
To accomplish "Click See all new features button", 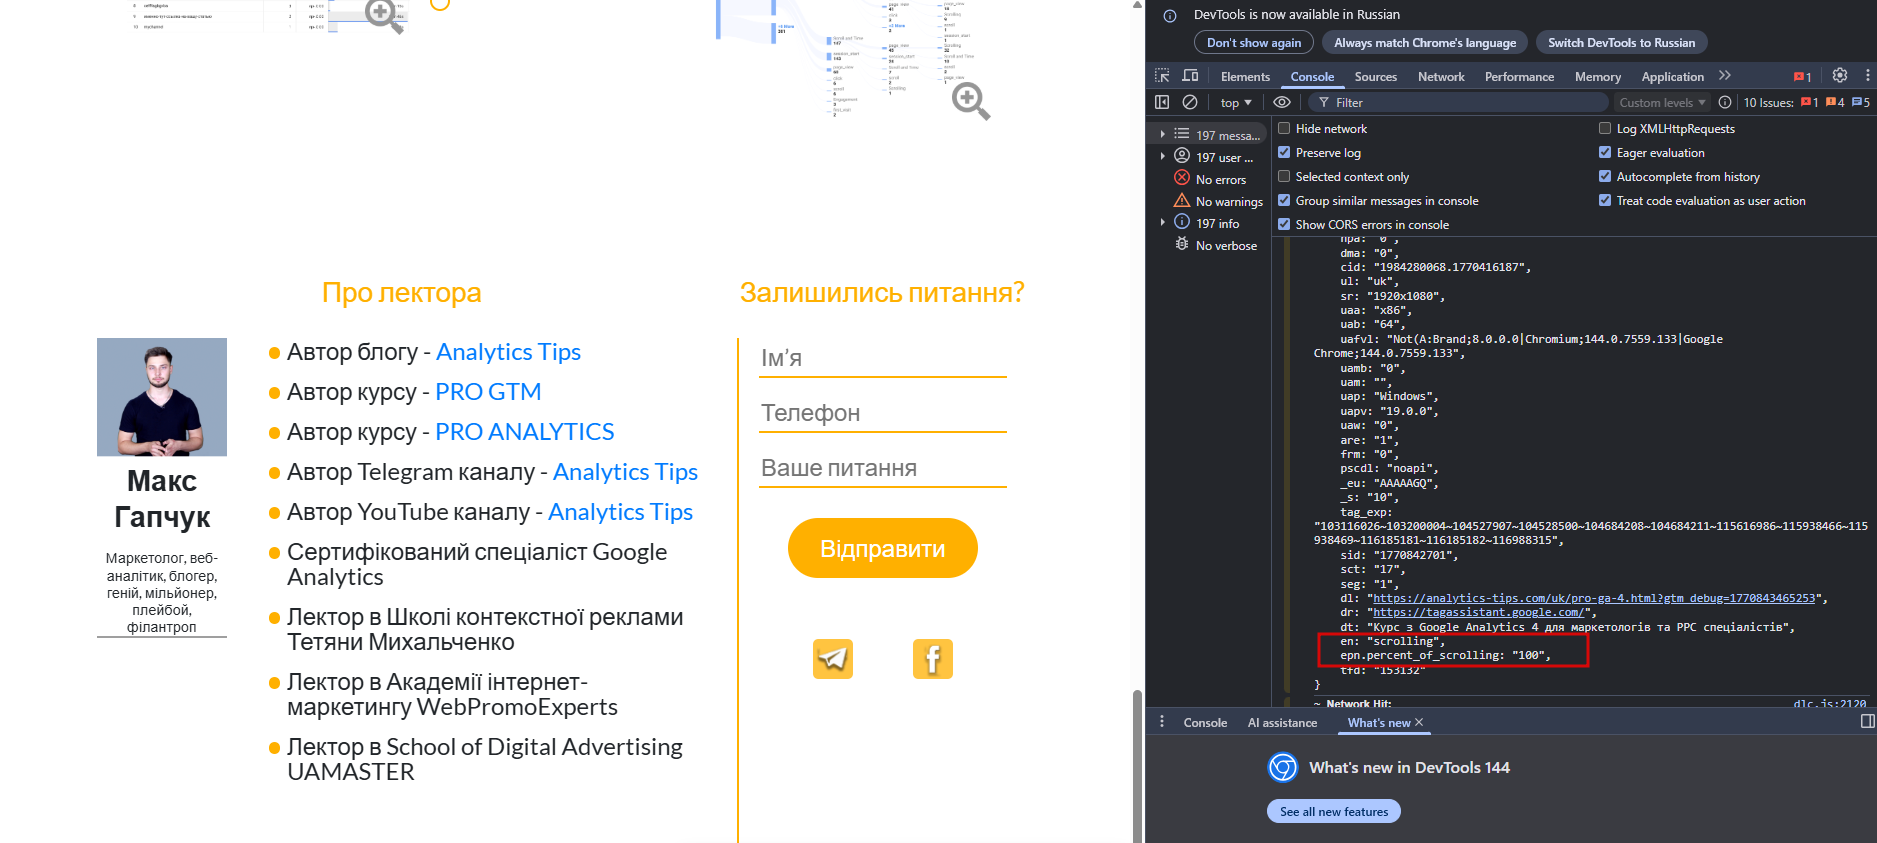I will 1334,811.
